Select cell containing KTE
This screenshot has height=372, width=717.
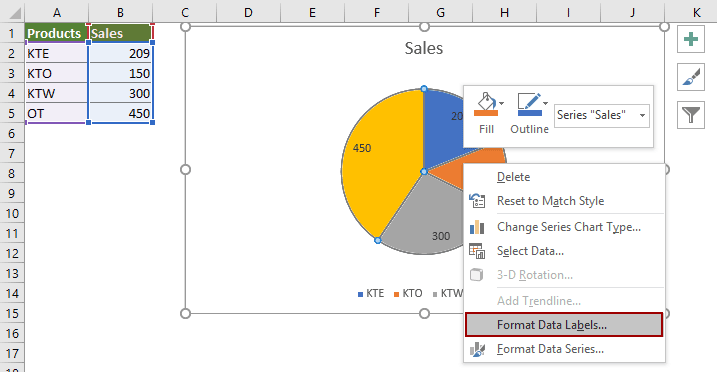coord(56,53)
